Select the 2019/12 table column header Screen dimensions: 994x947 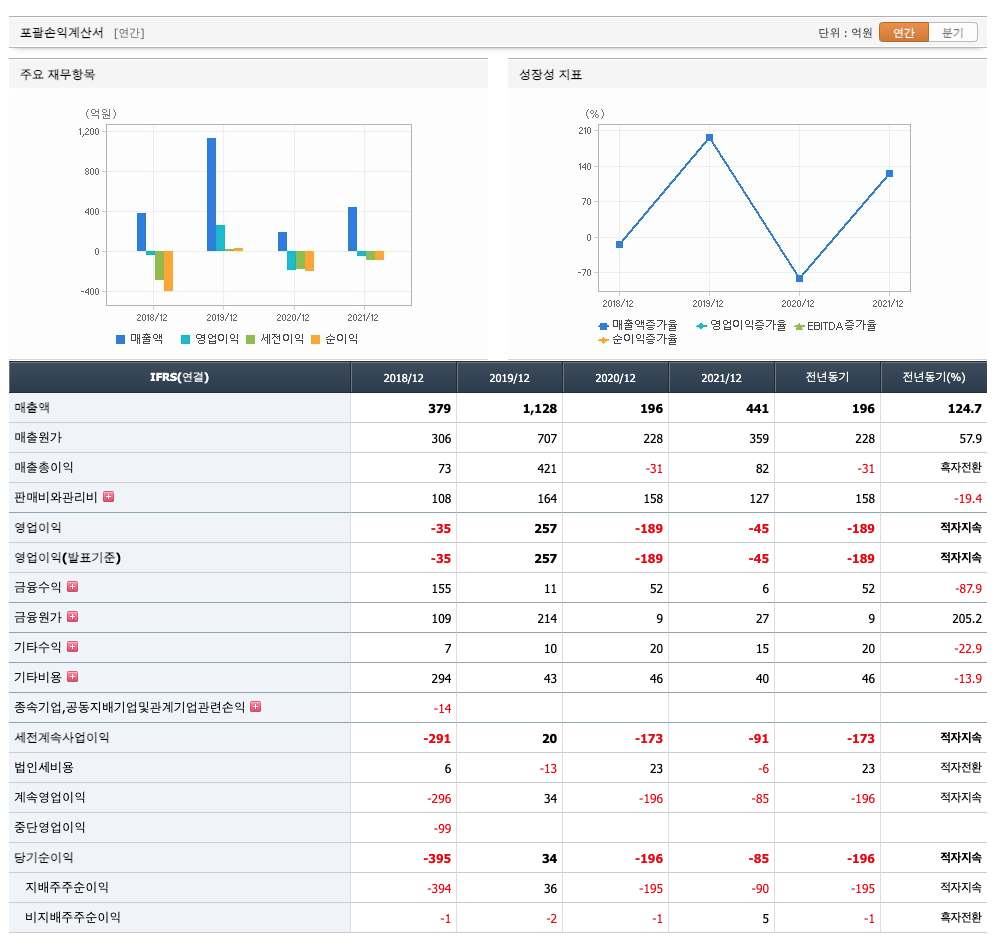[x=509, y=378]
